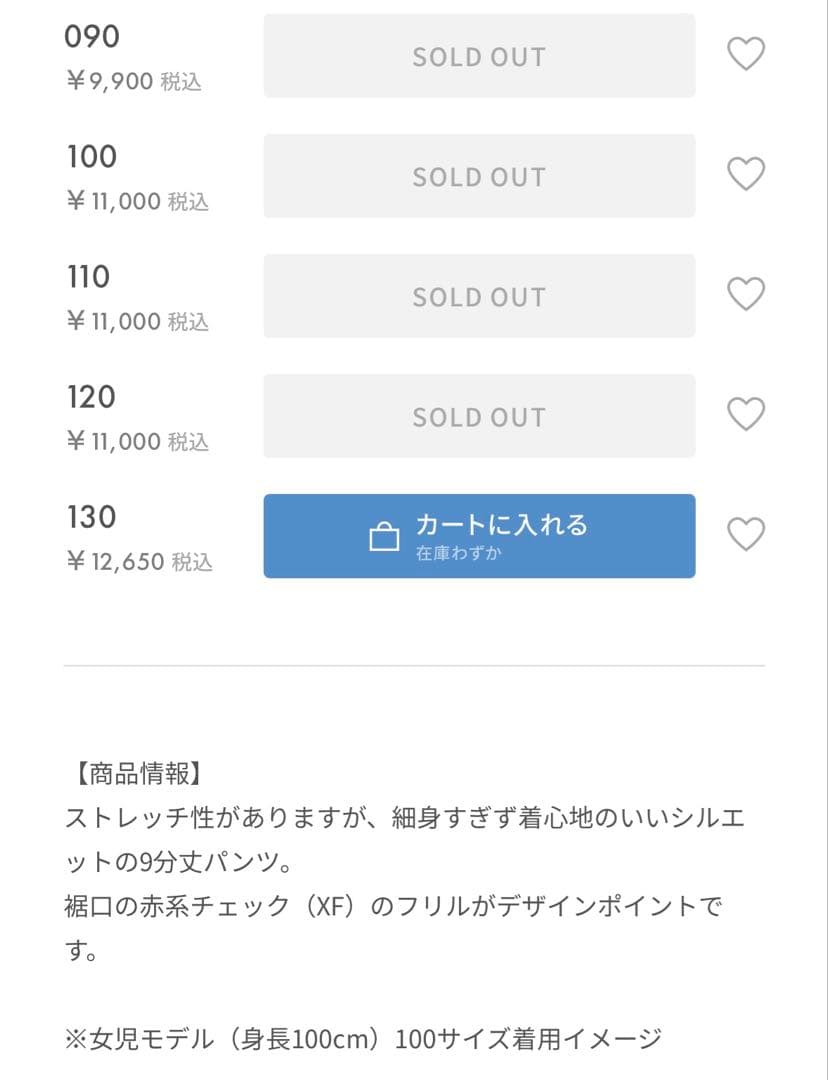Image resolution: width=828 pixels, height=1080 pixels.
Task: Click the 女児モデル 100サイズ着用 note line
Action: point(363,1039)
